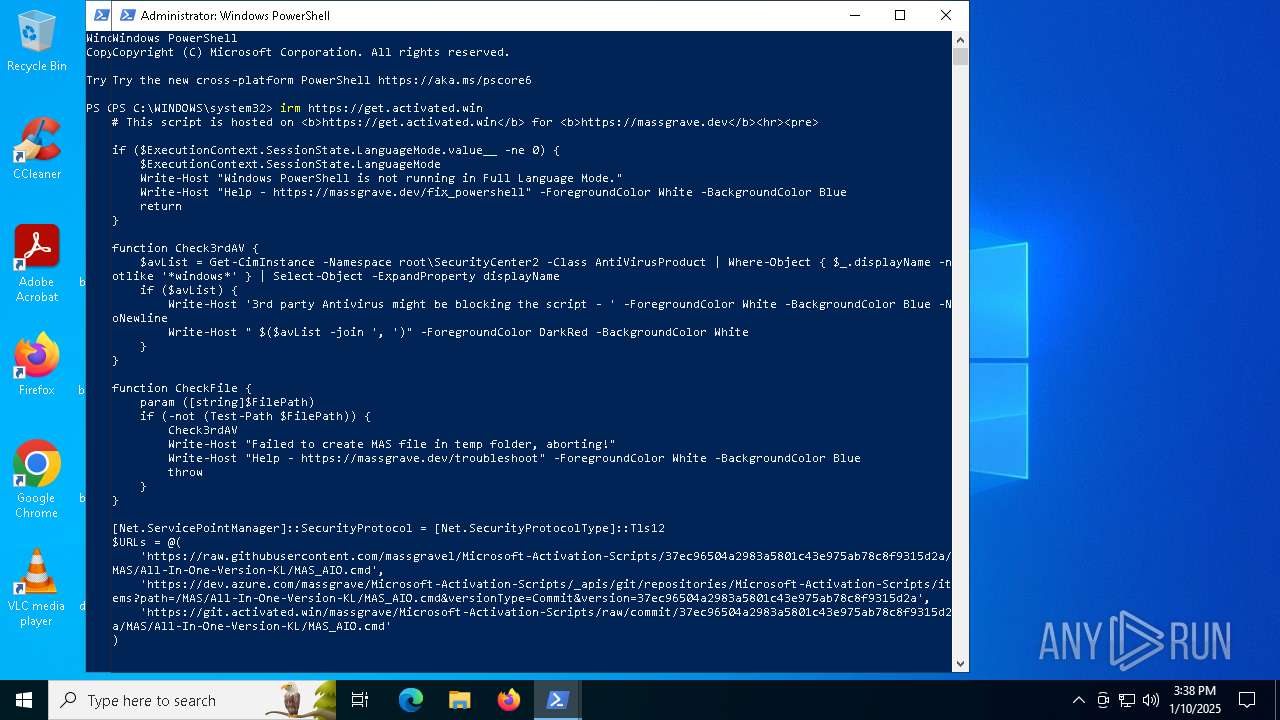Click the 'Administrator: Windows PowerShell' title text

point(235,15)
